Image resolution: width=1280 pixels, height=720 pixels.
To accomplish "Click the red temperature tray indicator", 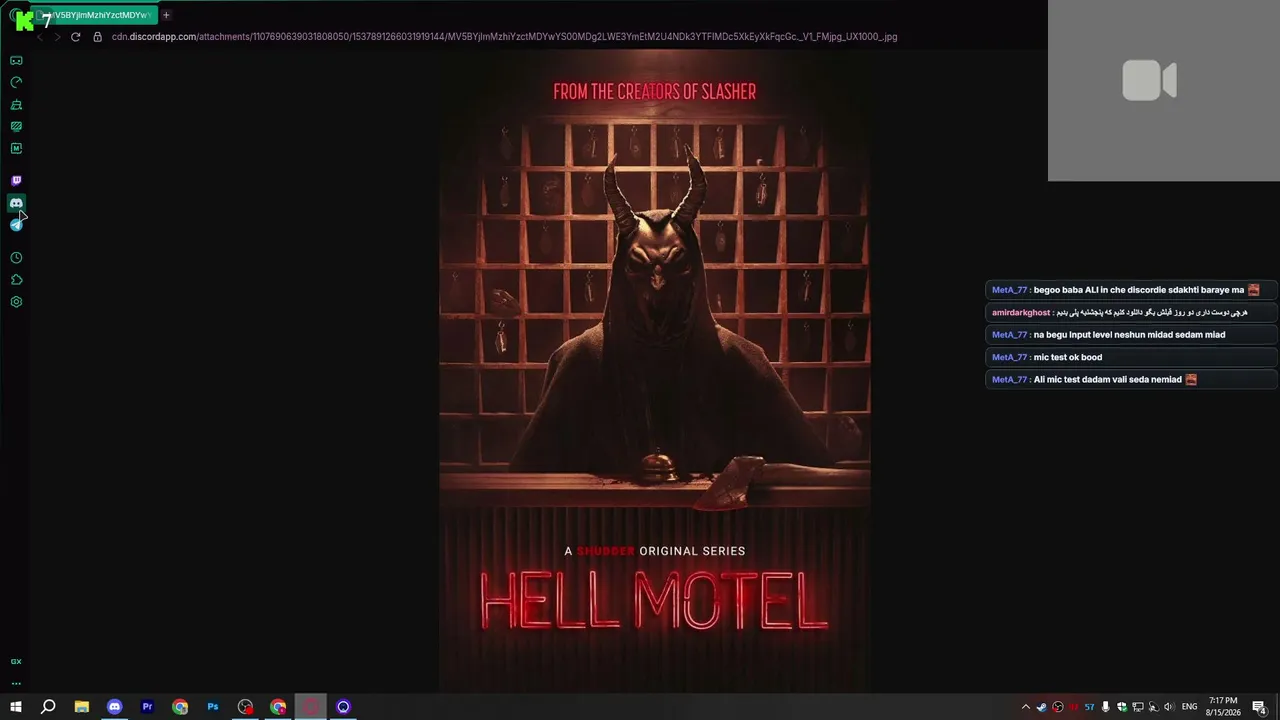I will coord(1073,707).
